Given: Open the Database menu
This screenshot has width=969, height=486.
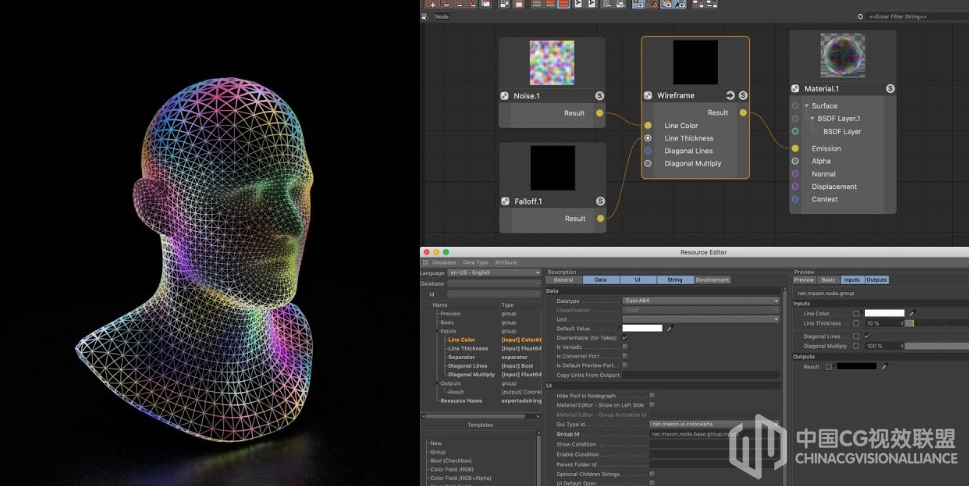Looking at the screenshot, I should click(444, 263).
